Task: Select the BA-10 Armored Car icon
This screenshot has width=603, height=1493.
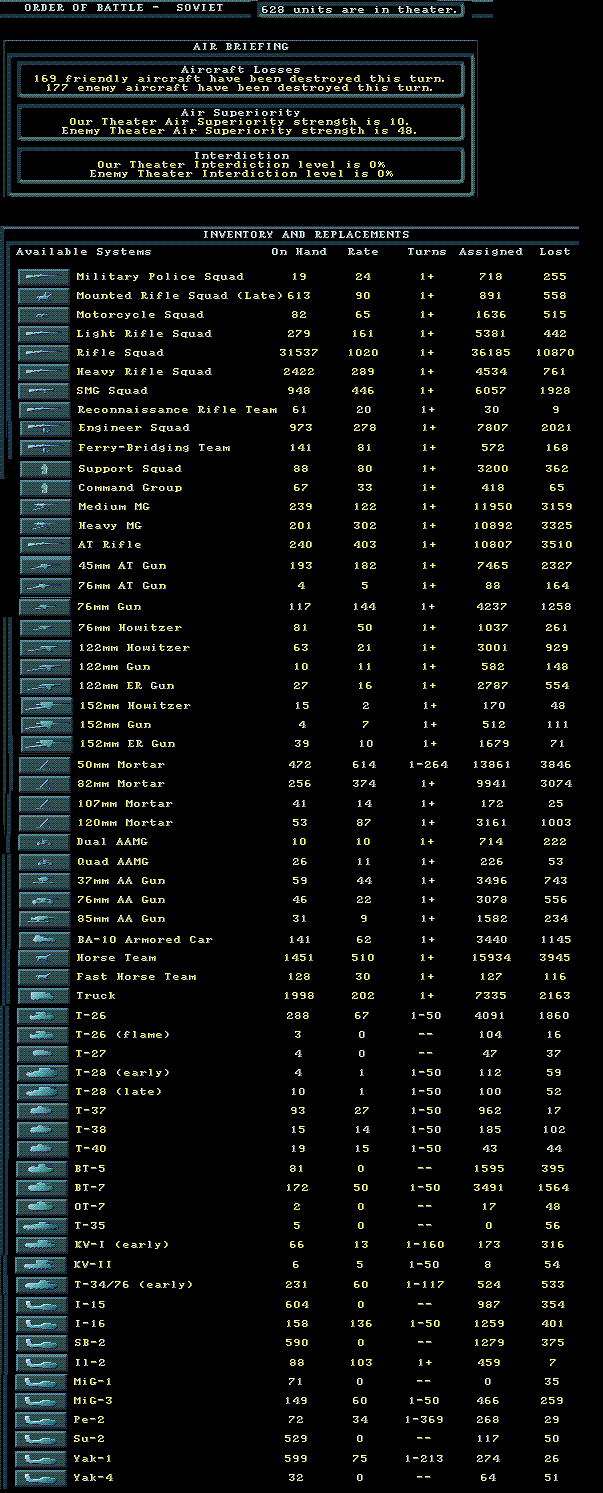Action: coord(44,940)
